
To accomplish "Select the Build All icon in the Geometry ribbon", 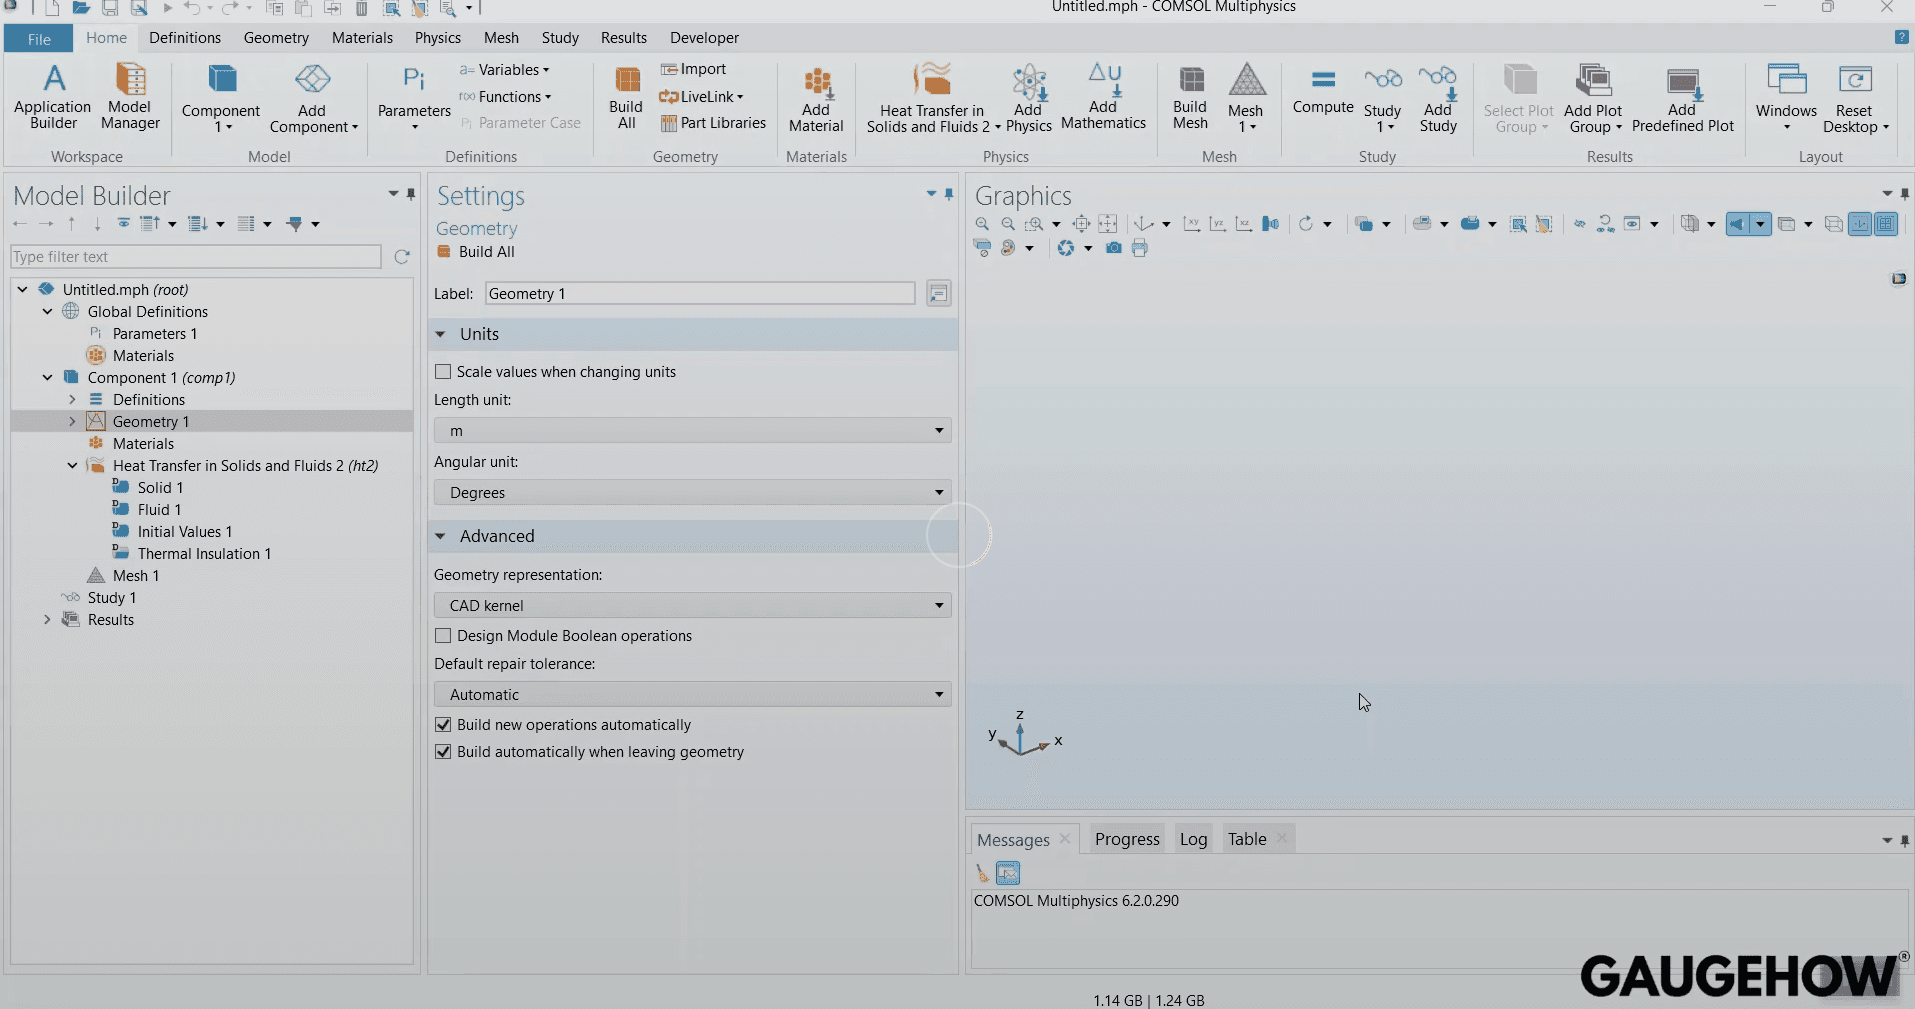I will click(626, 97).
